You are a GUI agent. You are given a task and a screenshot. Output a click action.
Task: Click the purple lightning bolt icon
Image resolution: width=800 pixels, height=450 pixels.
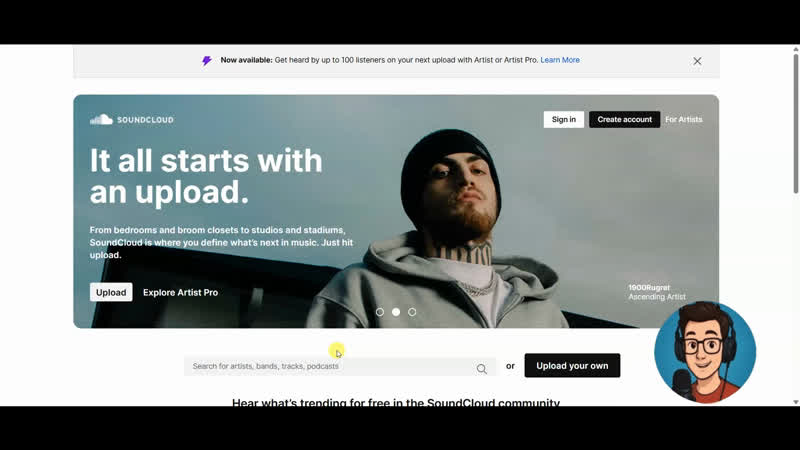click(x=207, y=61)
